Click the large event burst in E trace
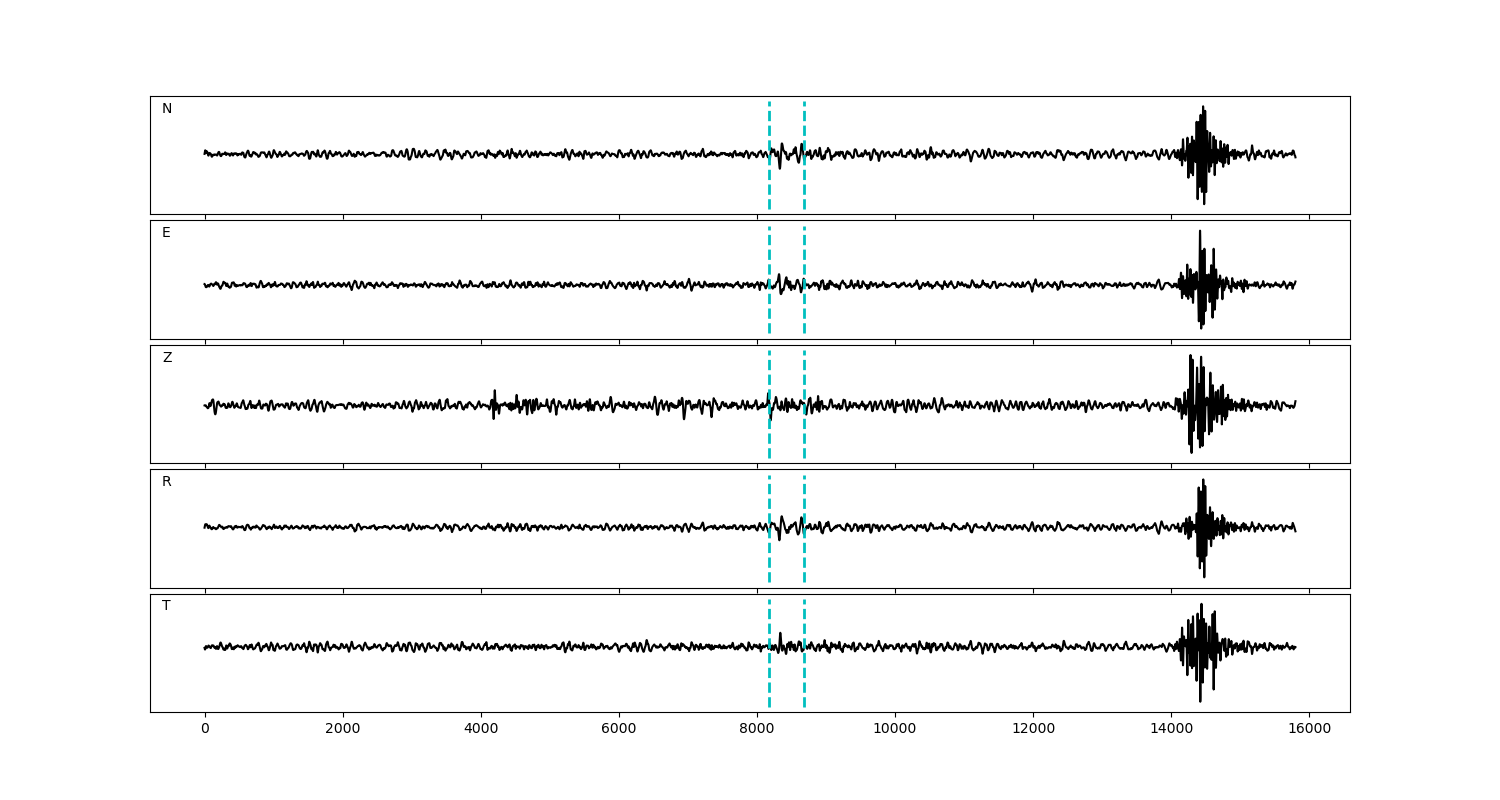Screen dimensions: 1500x800 click(1201, 283)
